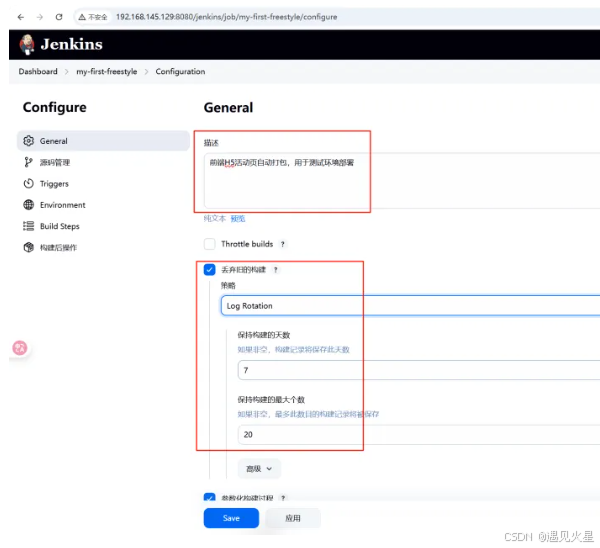
Task: Click the 策略 label
Action: (x=228, y=285)
